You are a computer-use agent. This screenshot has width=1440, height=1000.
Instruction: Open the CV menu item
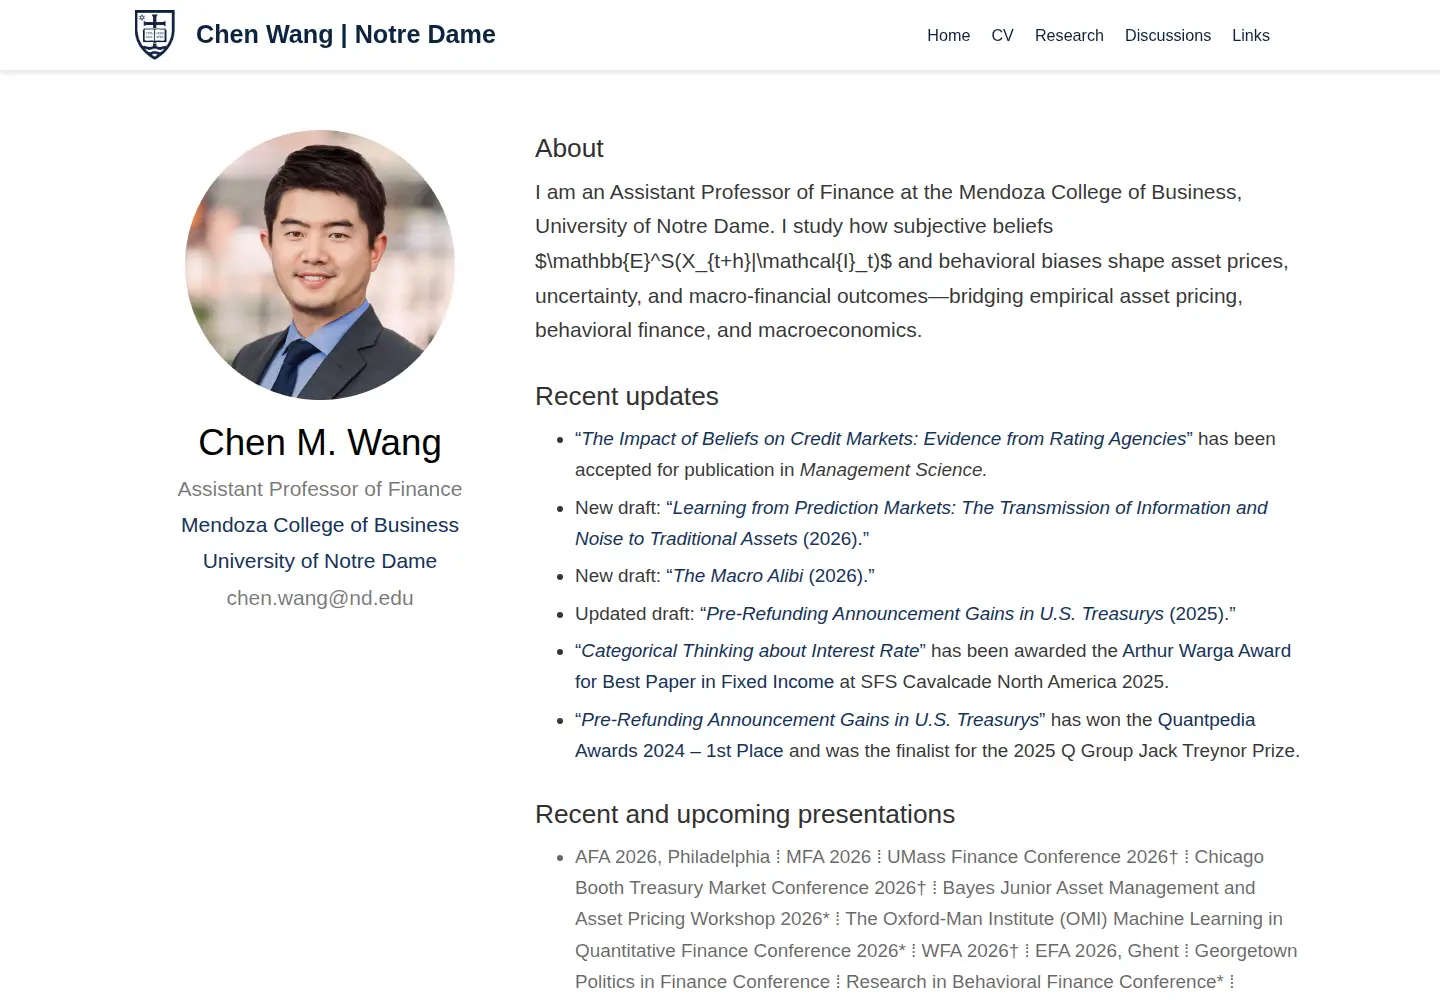click(x=1002, y=35)
